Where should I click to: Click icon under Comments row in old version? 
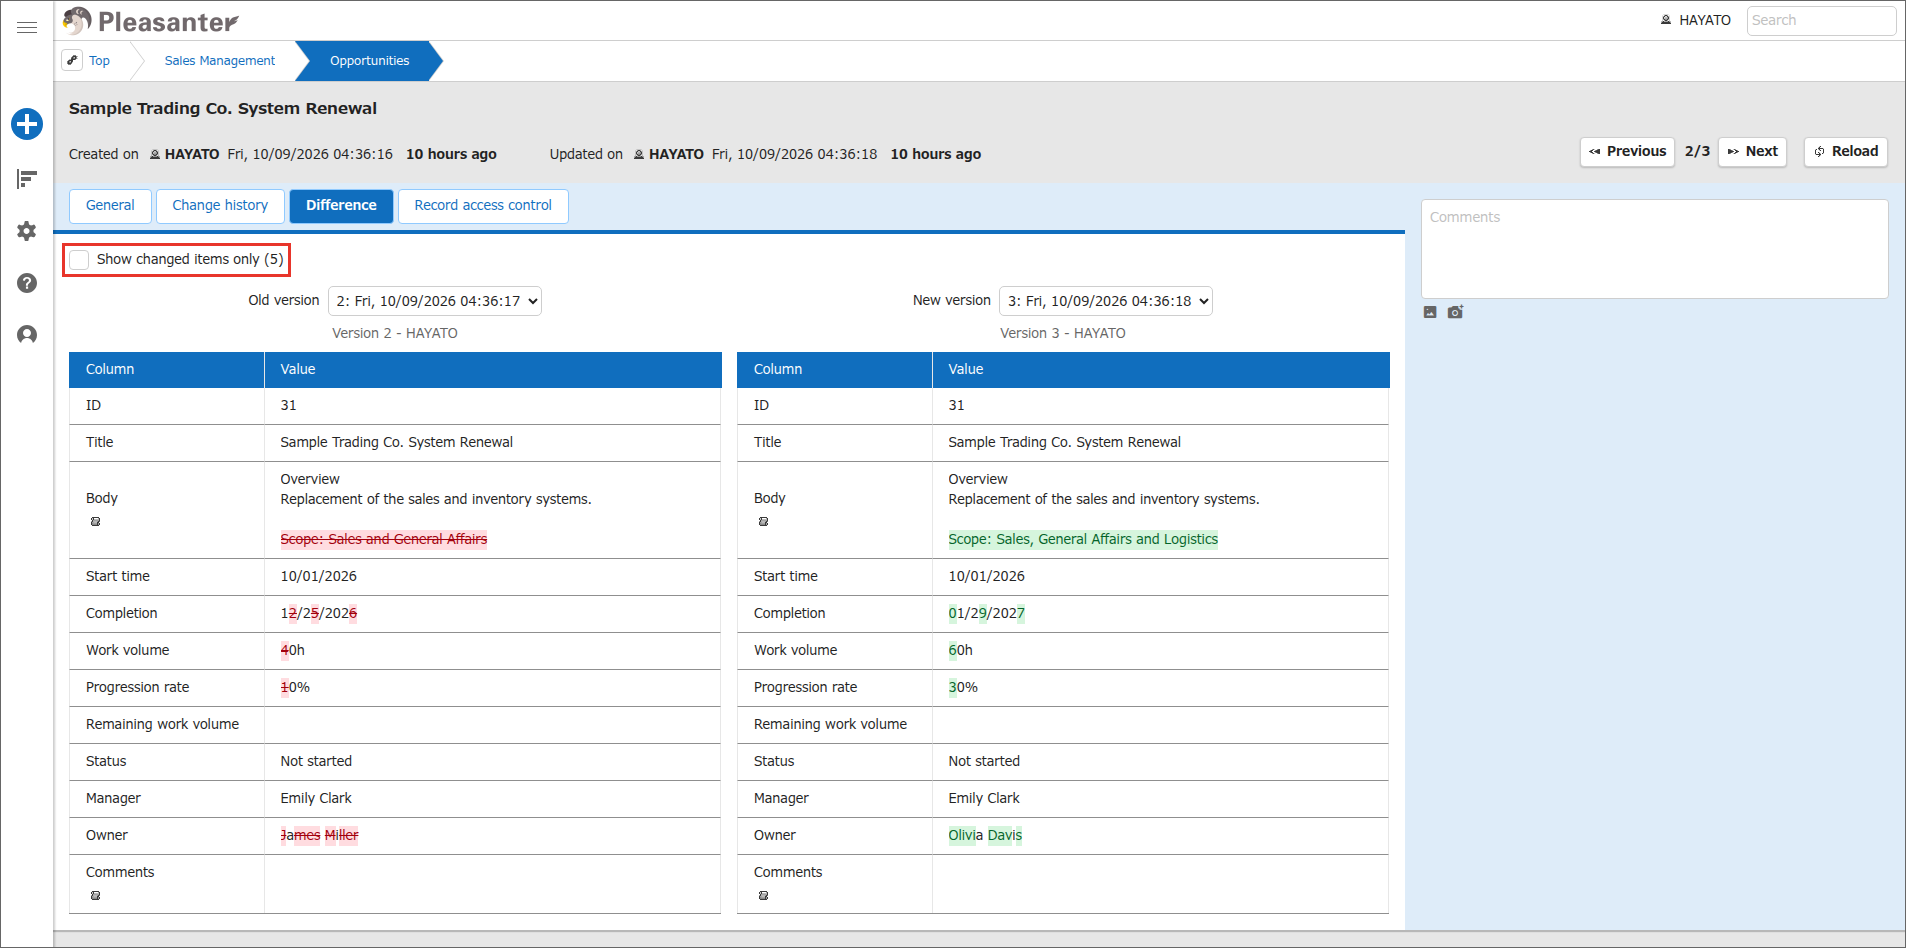coord(95,896)
